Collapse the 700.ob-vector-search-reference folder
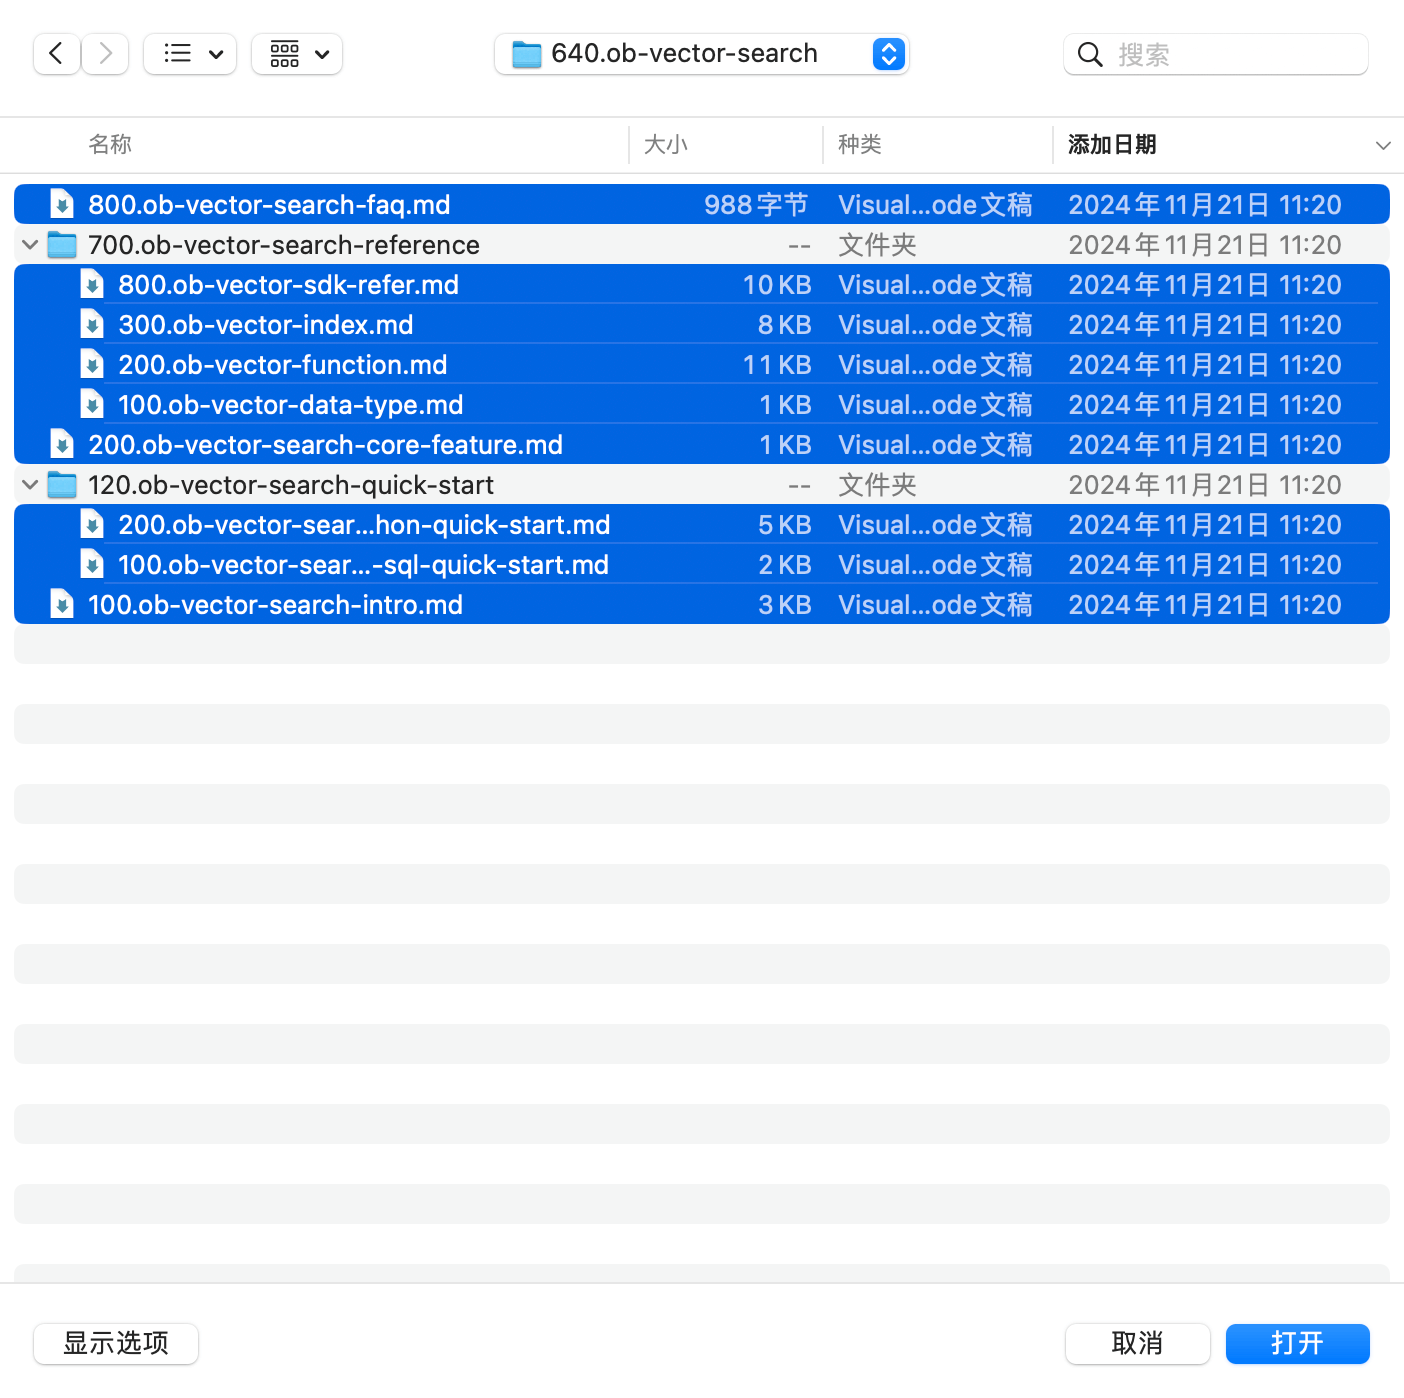 (x=30, y=245)
